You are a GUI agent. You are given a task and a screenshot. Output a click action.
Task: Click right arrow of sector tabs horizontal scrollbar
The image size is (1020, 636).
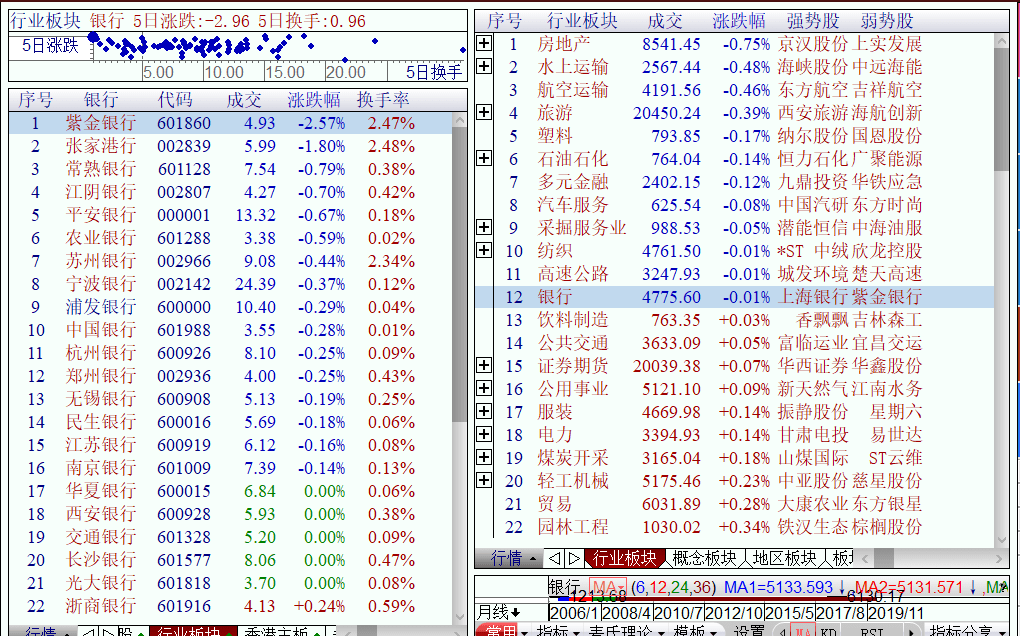coord(999,558)
